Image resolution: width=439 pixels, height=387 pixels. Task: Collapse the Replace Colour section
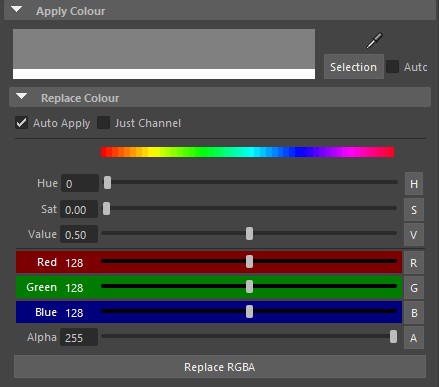tap(22, 97)
